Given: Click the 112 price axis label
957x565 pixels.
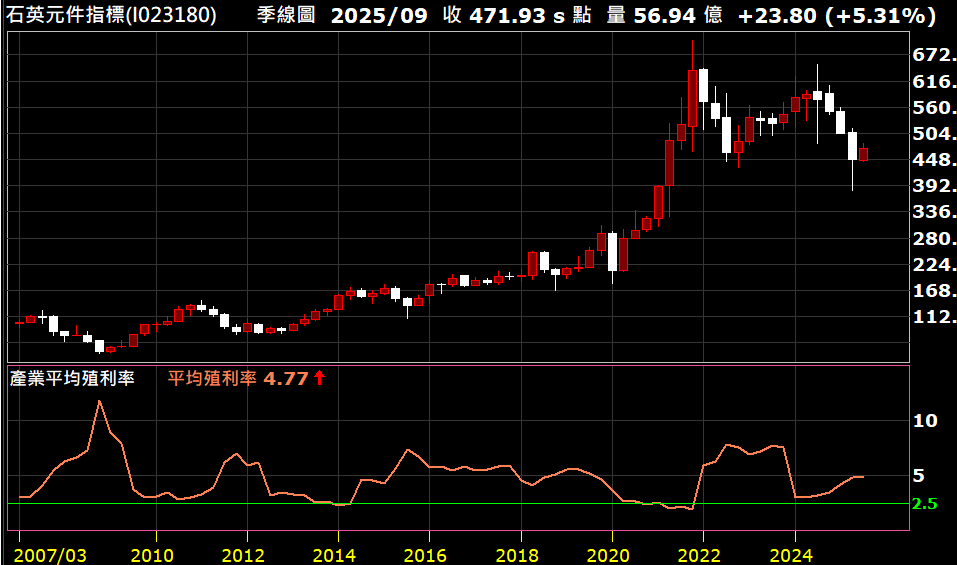Looking at the screenshot, I should point(933,317).
